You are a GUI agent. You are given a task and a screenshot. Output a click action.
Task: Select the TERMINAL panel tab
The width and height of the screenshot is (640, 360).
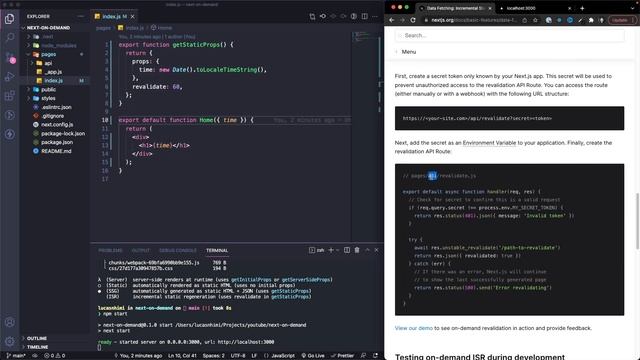point(217,250)
